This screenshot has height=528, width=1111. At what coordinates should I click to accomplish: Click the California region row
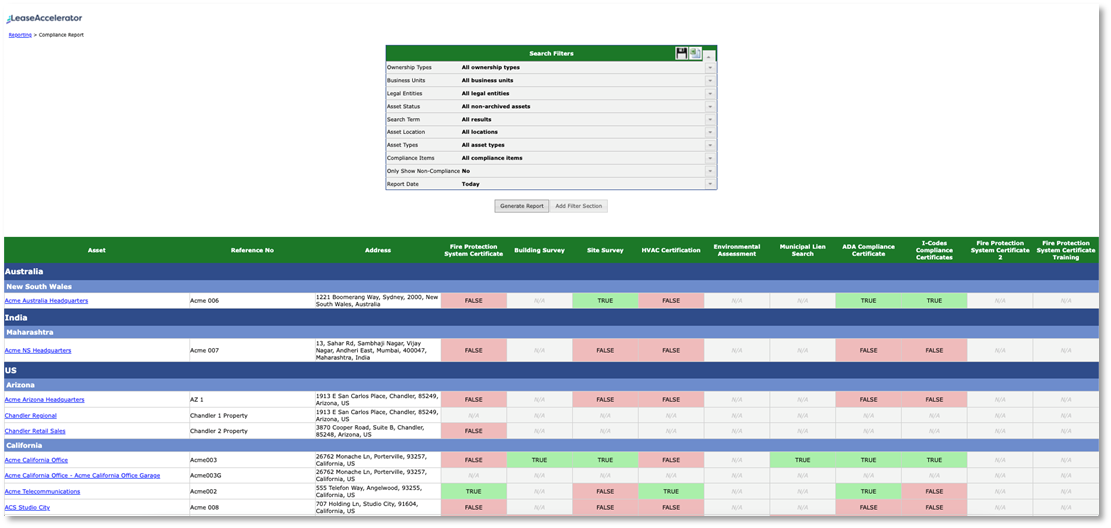[x=551, y=445]
